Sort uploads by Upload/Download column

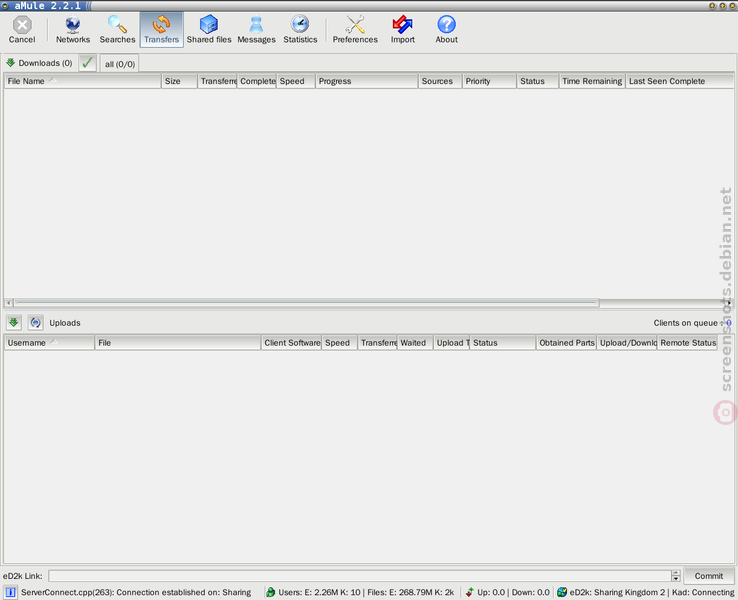pyautogui.click(x=627, y=343)
